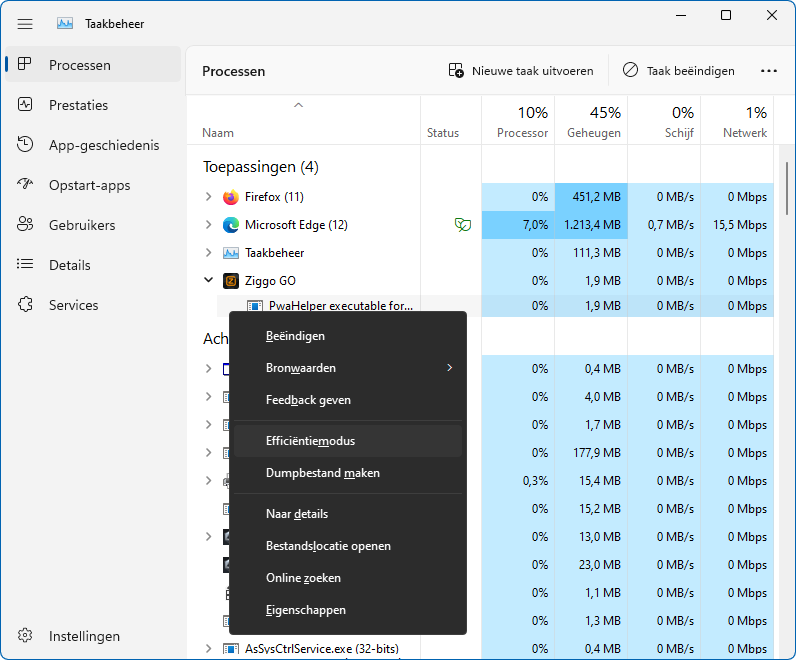The image size is (798, 660).
Task: Open the Details list icon
Action: tap(24, 264)
